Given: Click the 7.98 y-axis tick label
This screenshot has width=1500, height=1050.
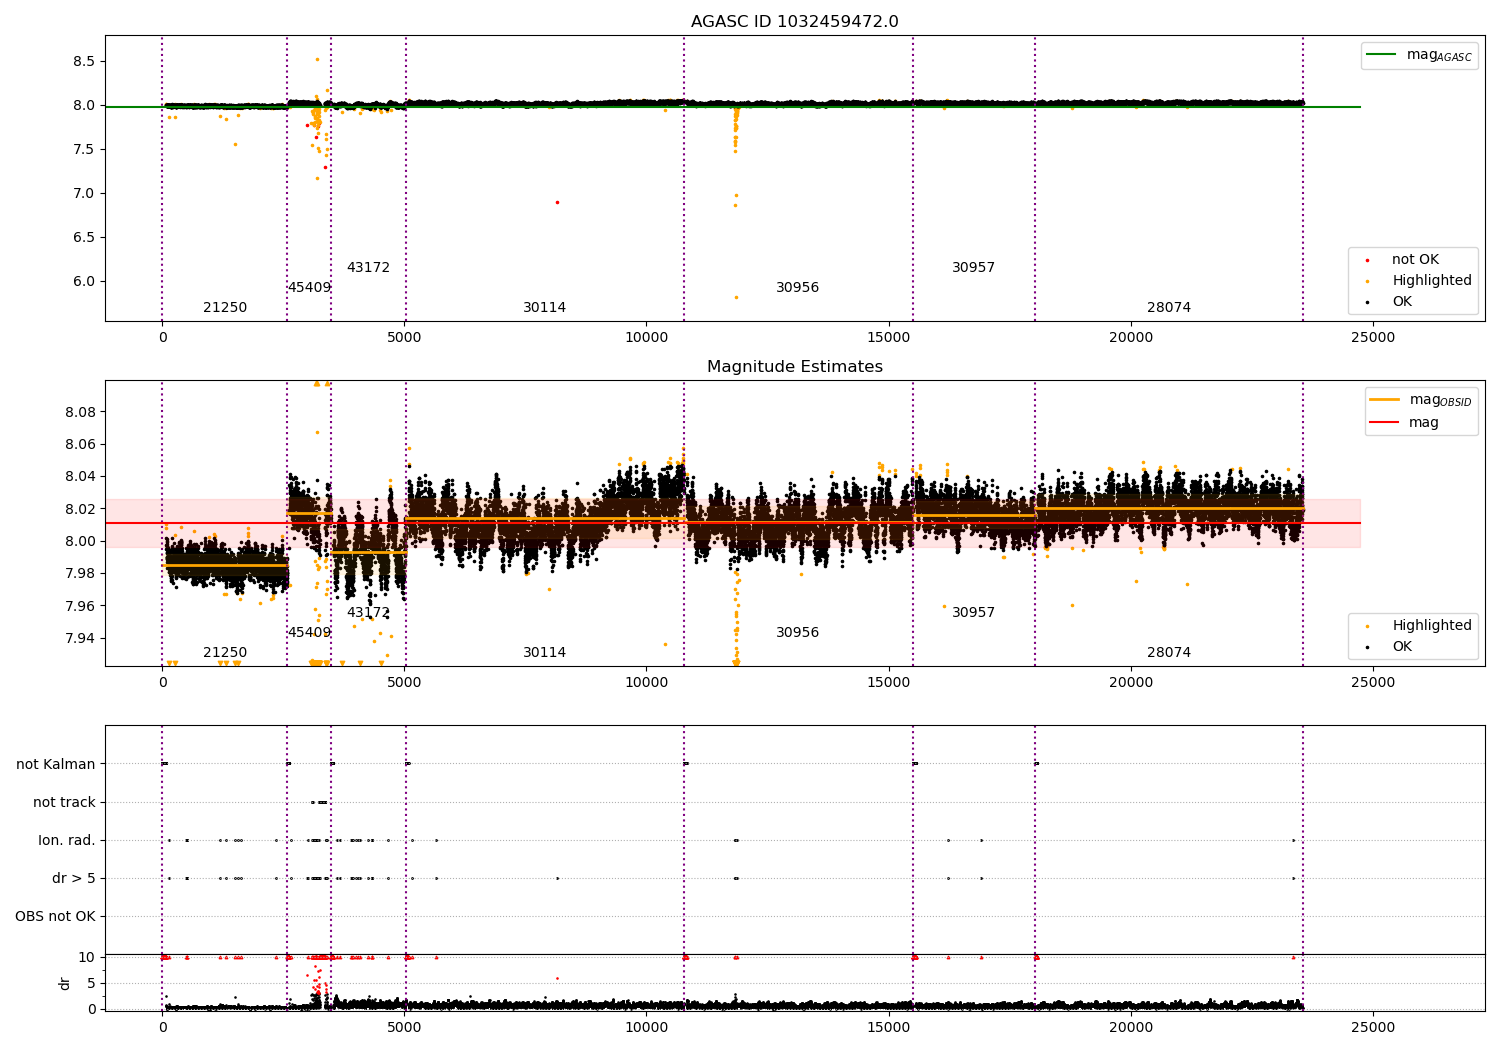Looking at the screenshot, I should 80,573.
